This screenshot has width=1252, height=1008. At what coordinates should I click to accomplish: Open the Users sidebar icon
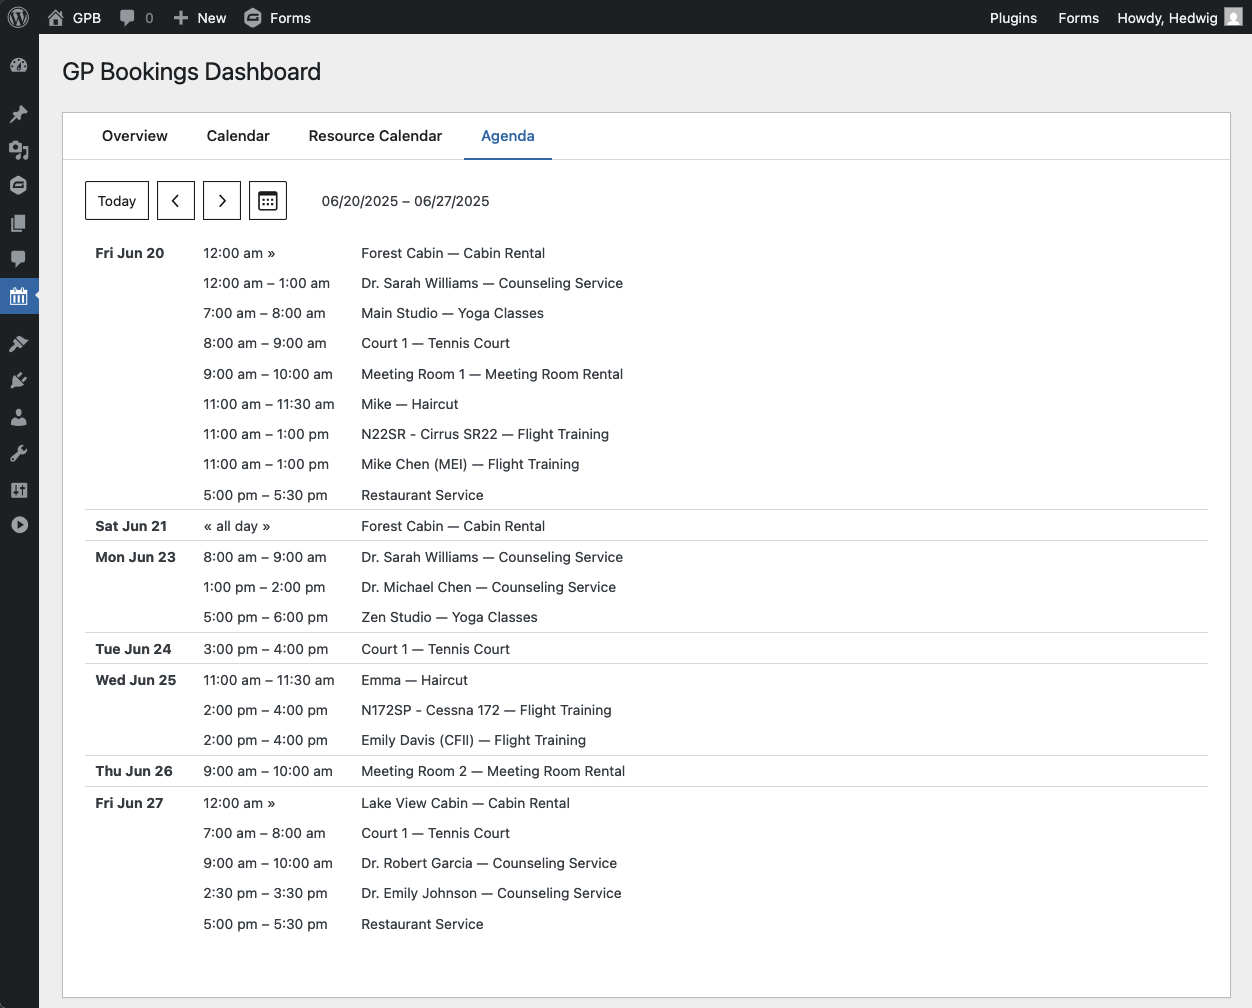(x=18, y=417)
